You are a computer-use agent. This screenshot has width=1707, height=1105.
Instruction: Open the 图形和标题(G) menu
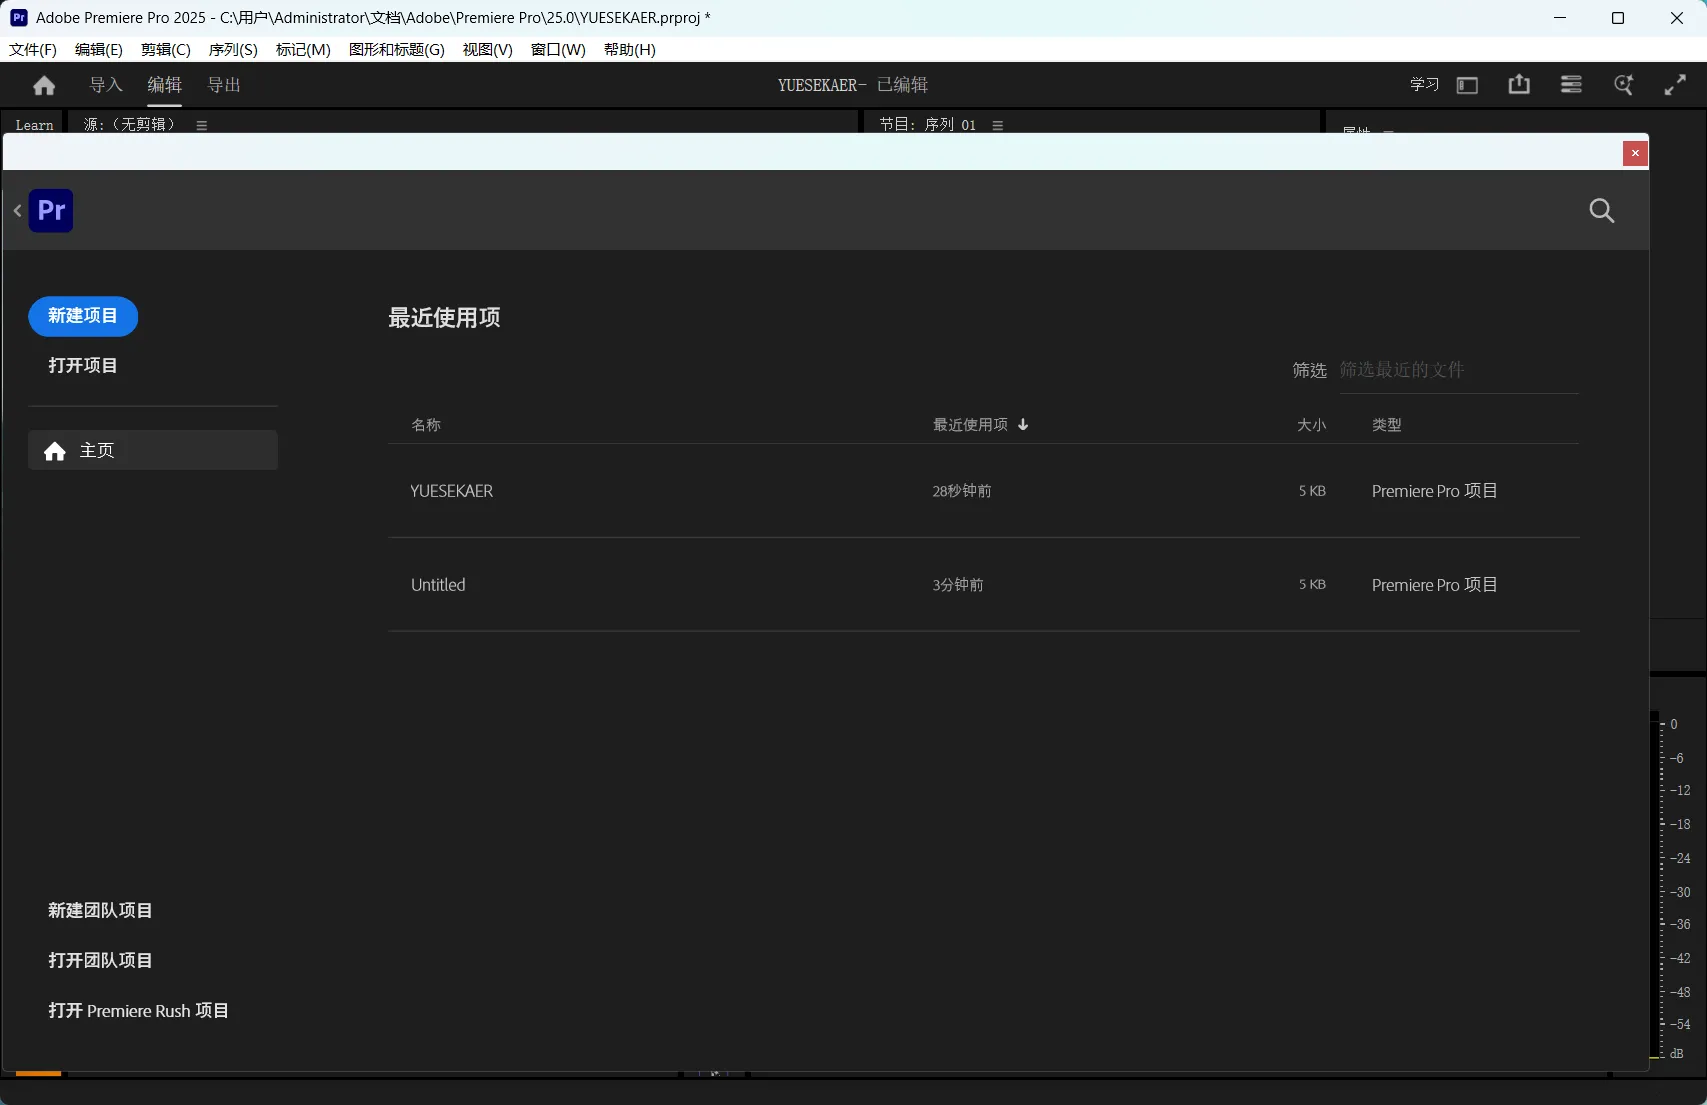click(397, 49)
